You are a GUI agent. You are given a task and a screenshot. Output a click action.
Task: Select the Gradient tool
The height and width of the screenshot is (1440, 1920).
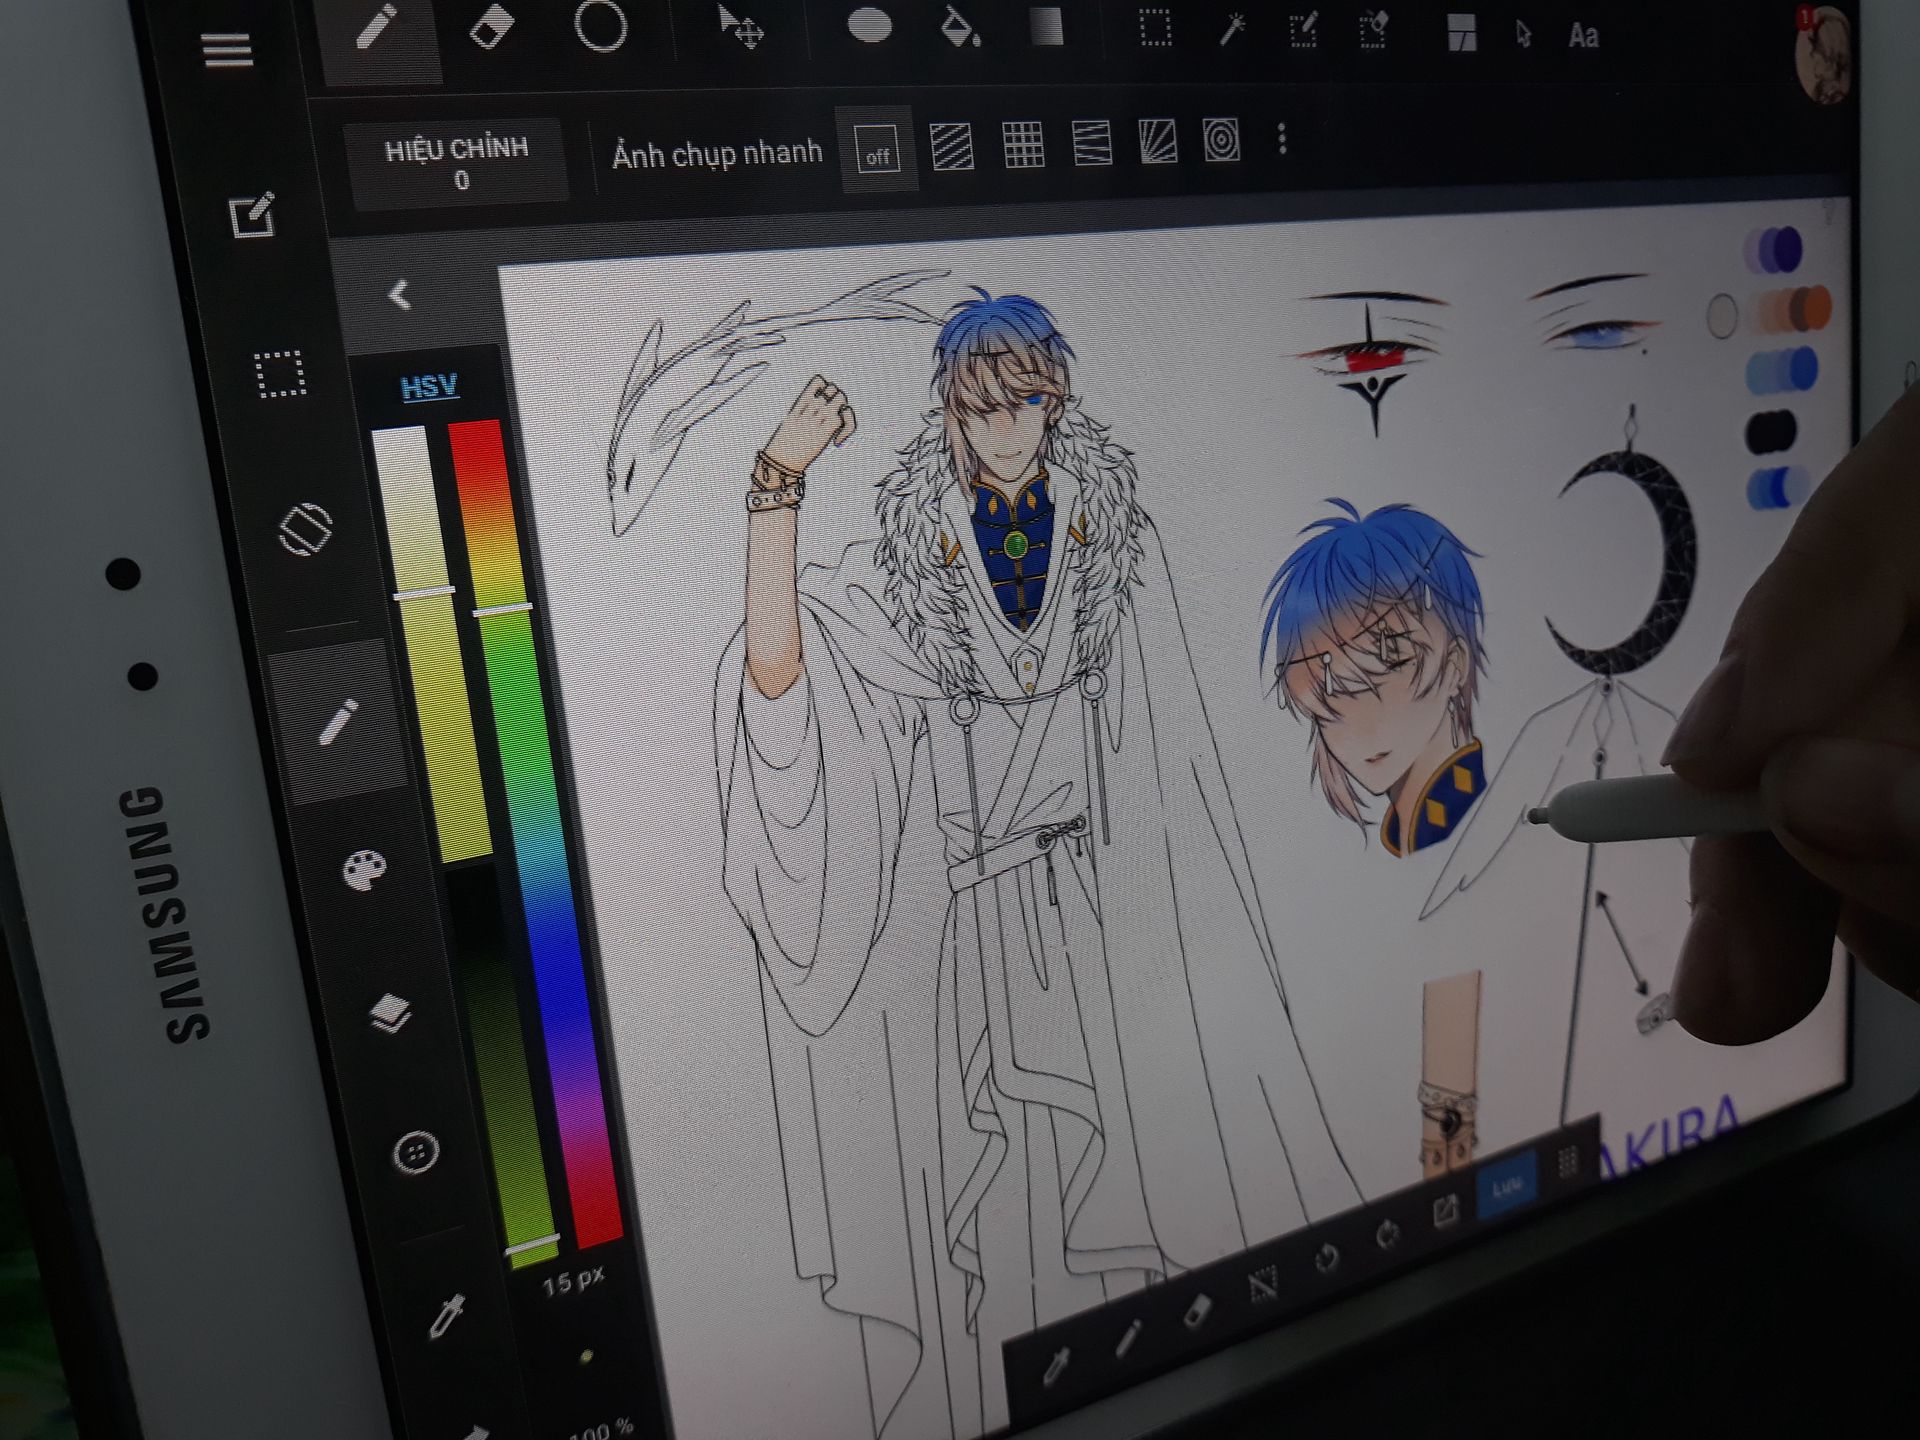click(1046, 27)
